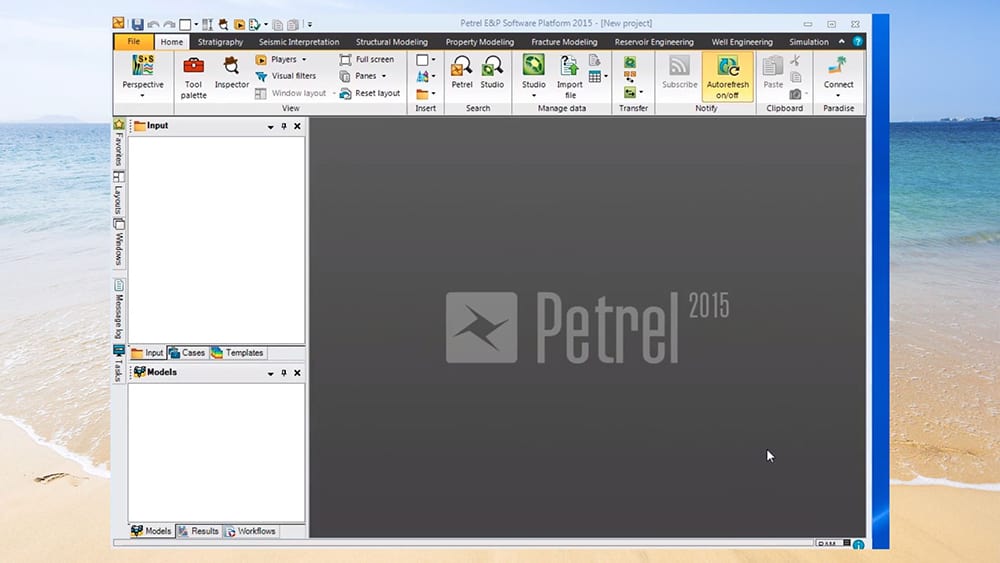
Task: Switch to the Reservoir Engineering ribbon tab
Action: (654, 42)
